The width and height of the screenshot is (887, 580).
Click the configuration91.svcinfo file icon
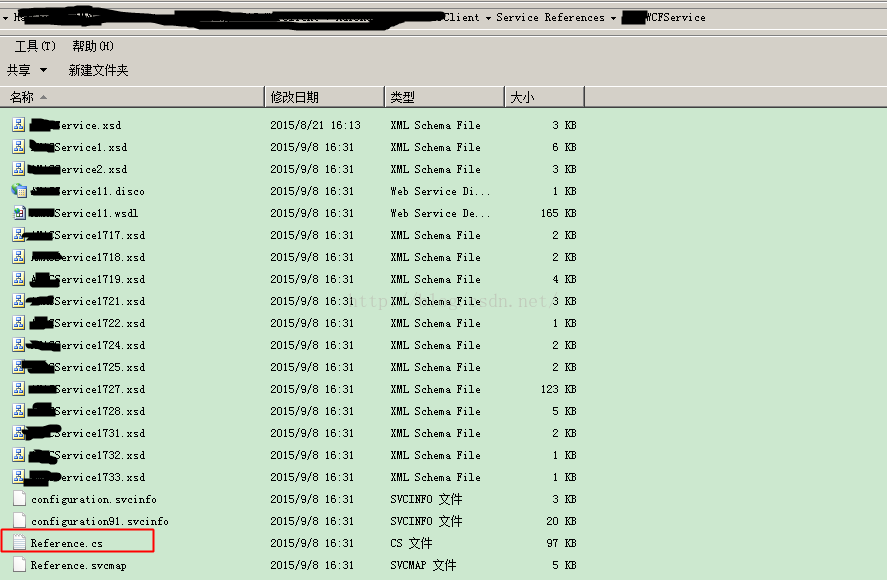pos(19,521)
